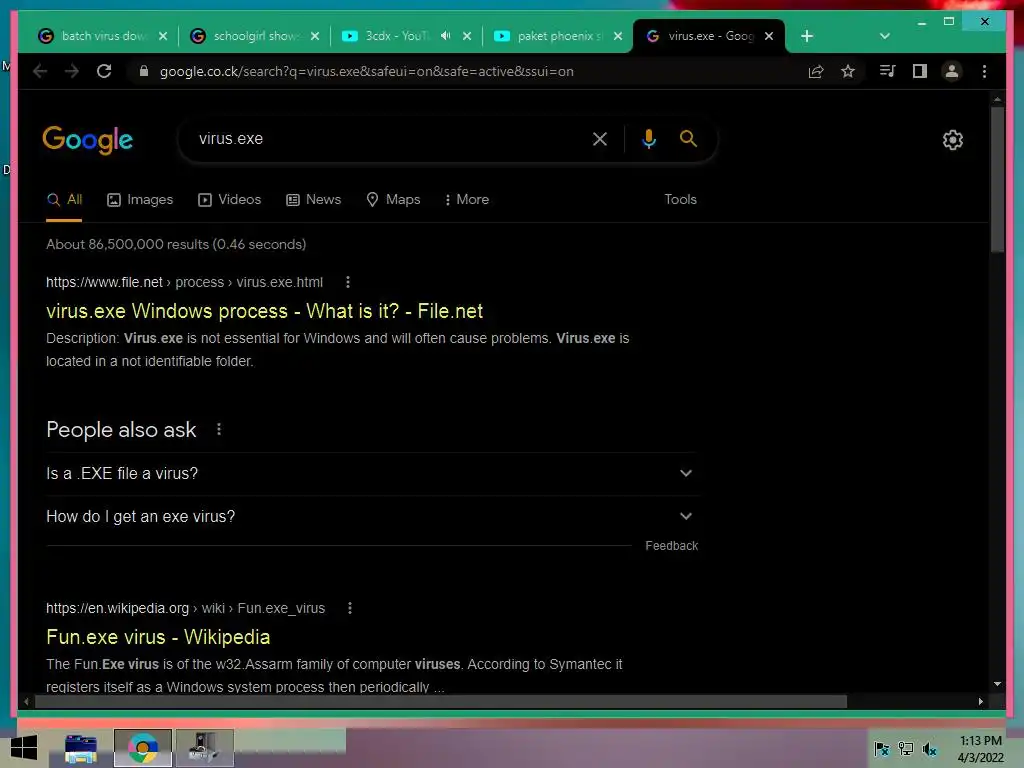The height and width of the screenshot is (768, 1024).
Task: Open File Explorer from taskbar
Action: pos(81,748)
